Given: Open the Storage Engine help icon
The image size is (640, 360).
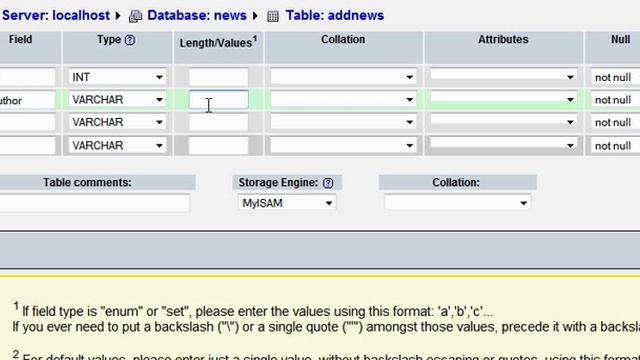Looking at the screenshot, I should pos(328,183).
